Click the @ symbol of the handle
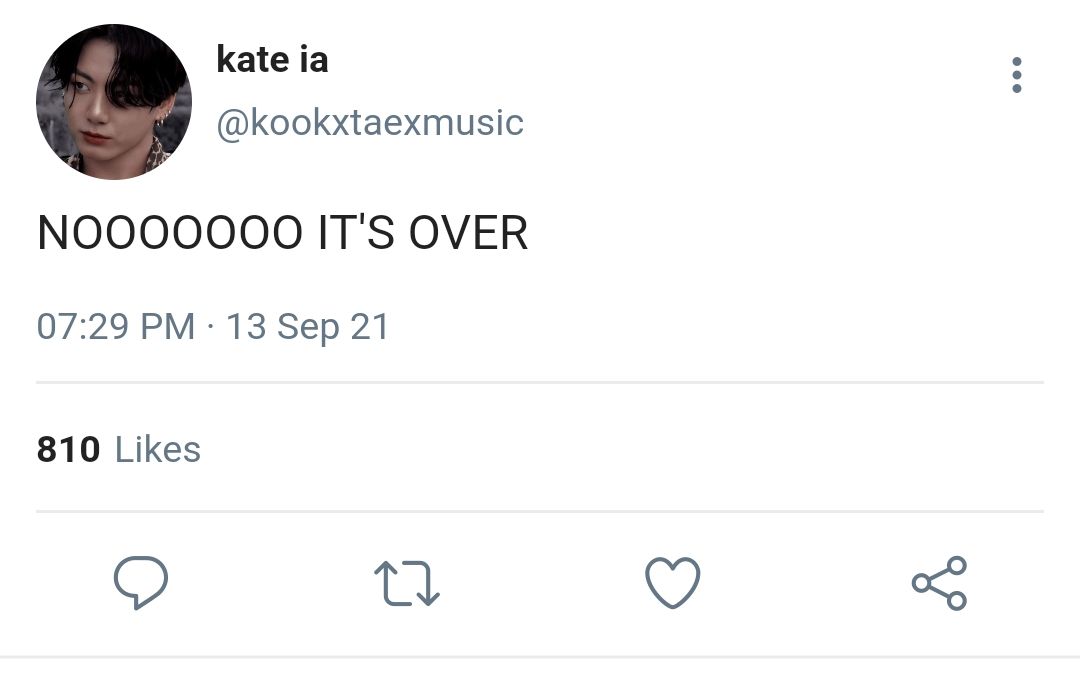 (x=232, y=125)
